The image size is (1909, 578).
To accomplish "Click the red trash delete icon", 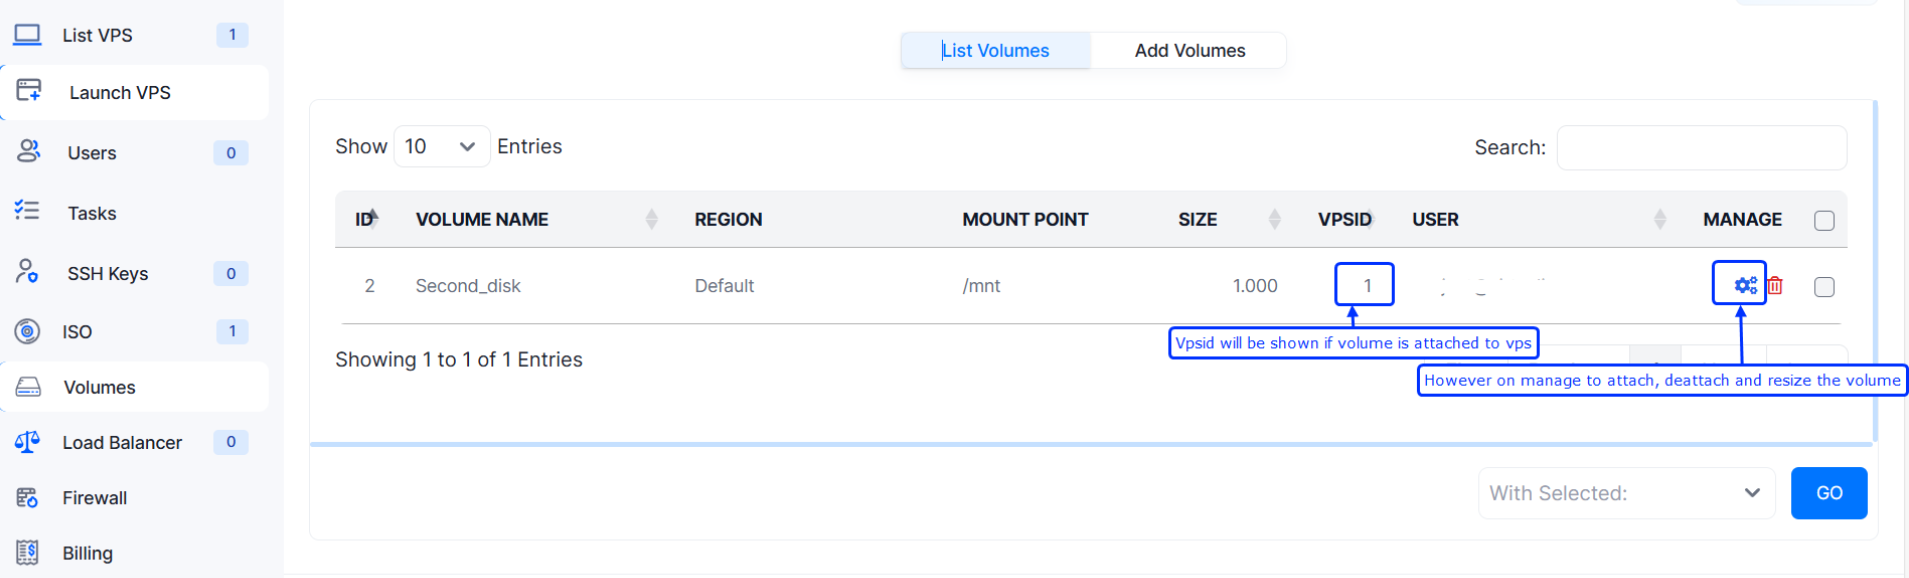I will pyautogui.click(x=1776, y=286).
